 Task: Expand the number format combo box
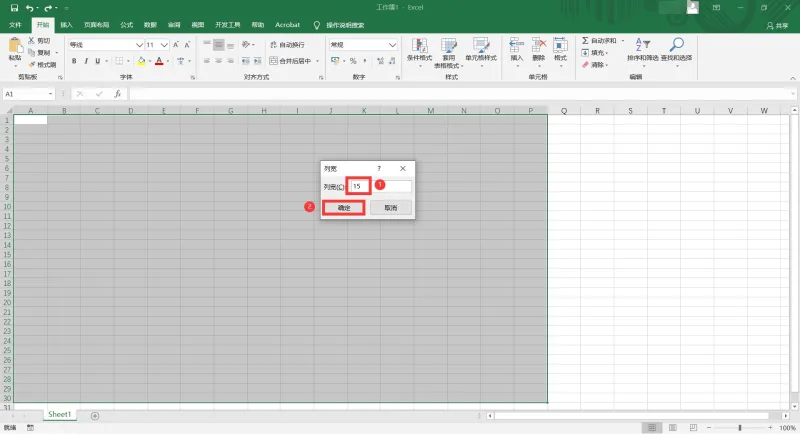(x=392, y=45)
